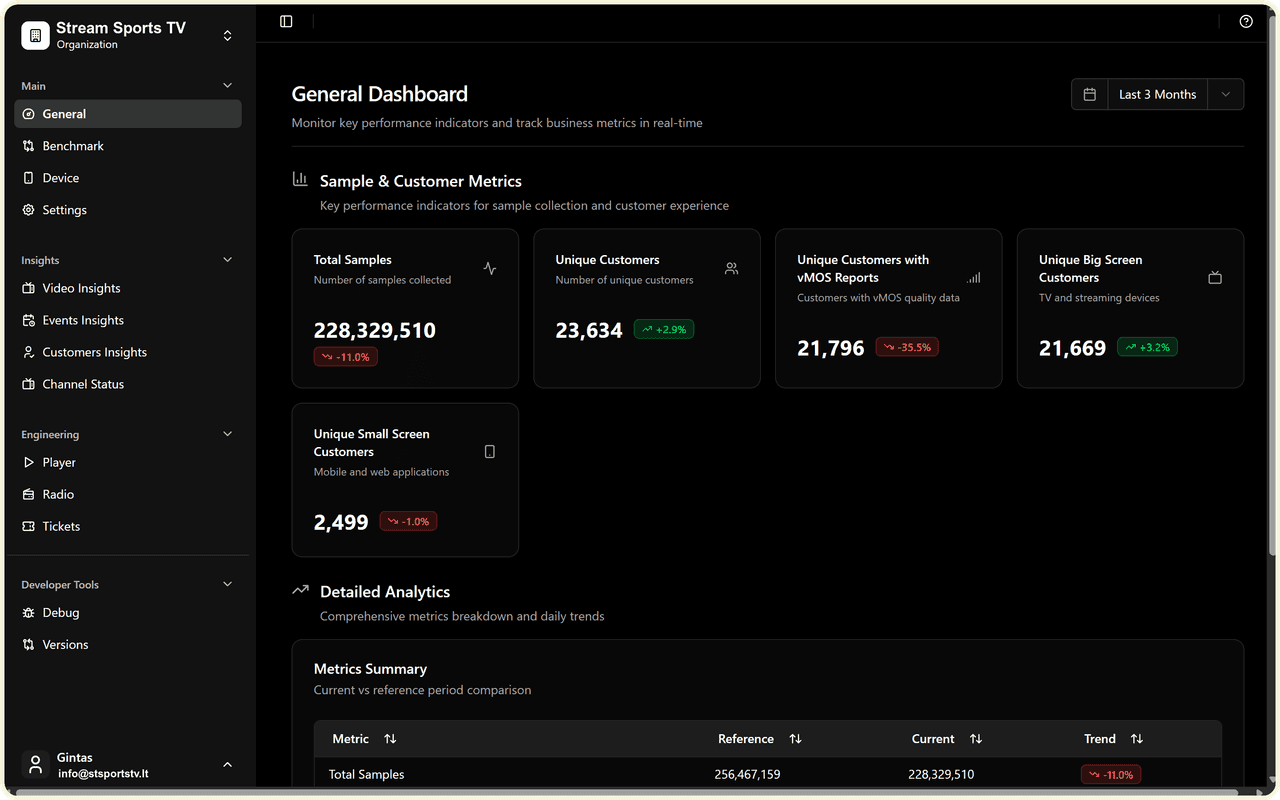The image size is (1280, 800).
Task: Toggle the sidebar panel icon
Action: point(286,21)
